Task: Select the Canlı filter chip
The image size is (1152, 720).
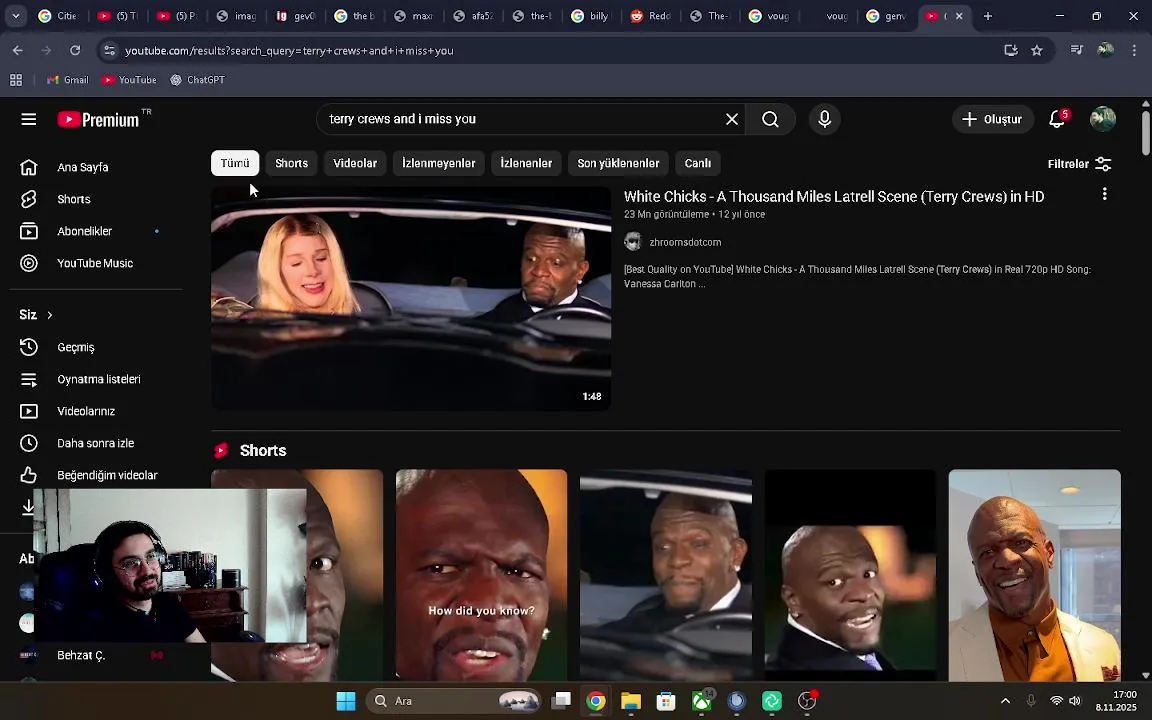Action: click(698, 163)
